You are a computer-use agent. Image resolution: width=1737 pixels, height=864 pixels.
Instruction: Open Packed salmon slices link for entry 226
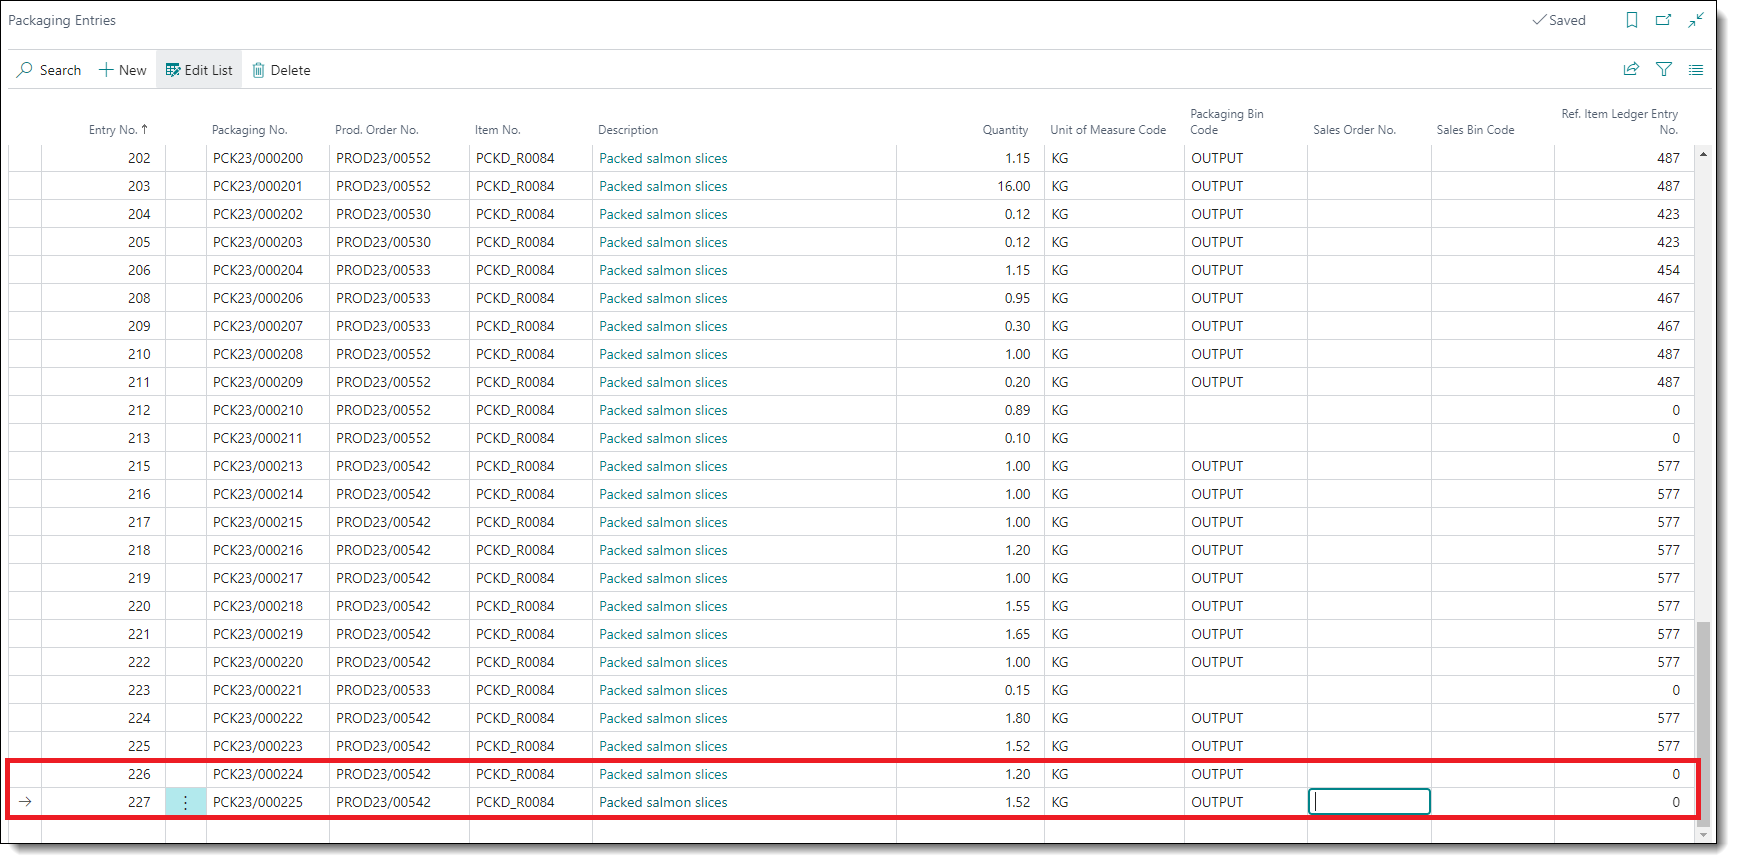(663, 774)
